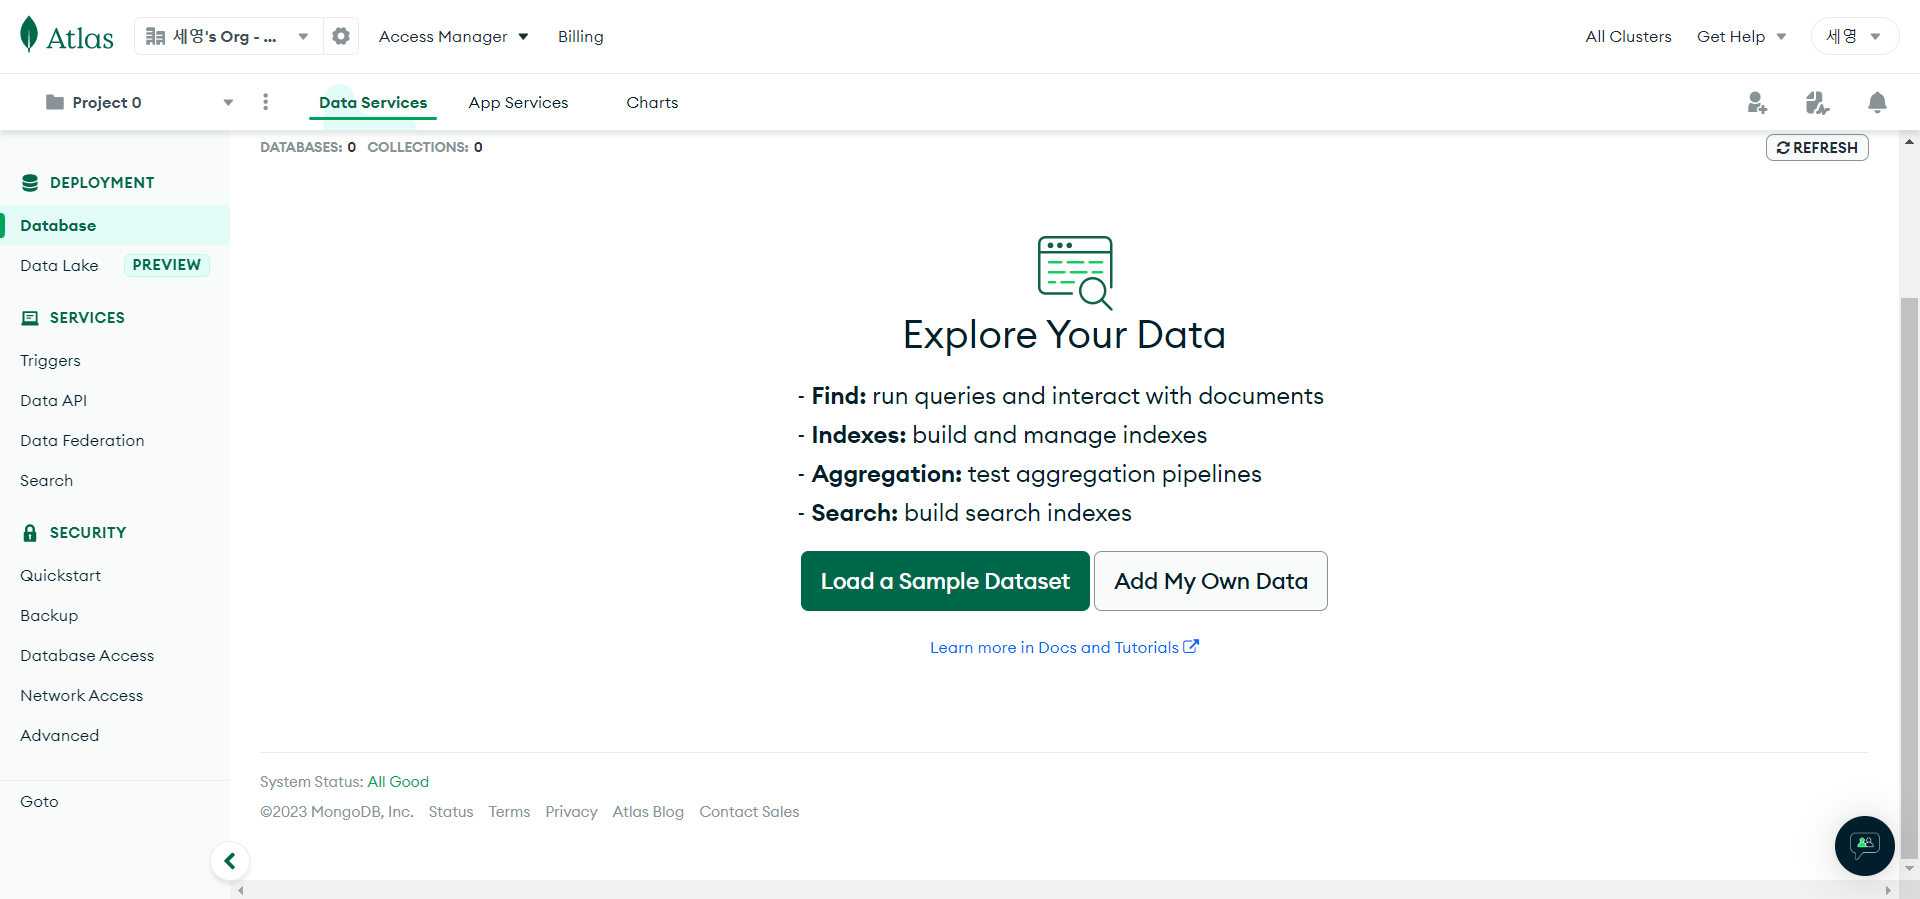Open Network Access page
The width and height of the screenshot is (1920, 899).
click(x=81, y=695)
